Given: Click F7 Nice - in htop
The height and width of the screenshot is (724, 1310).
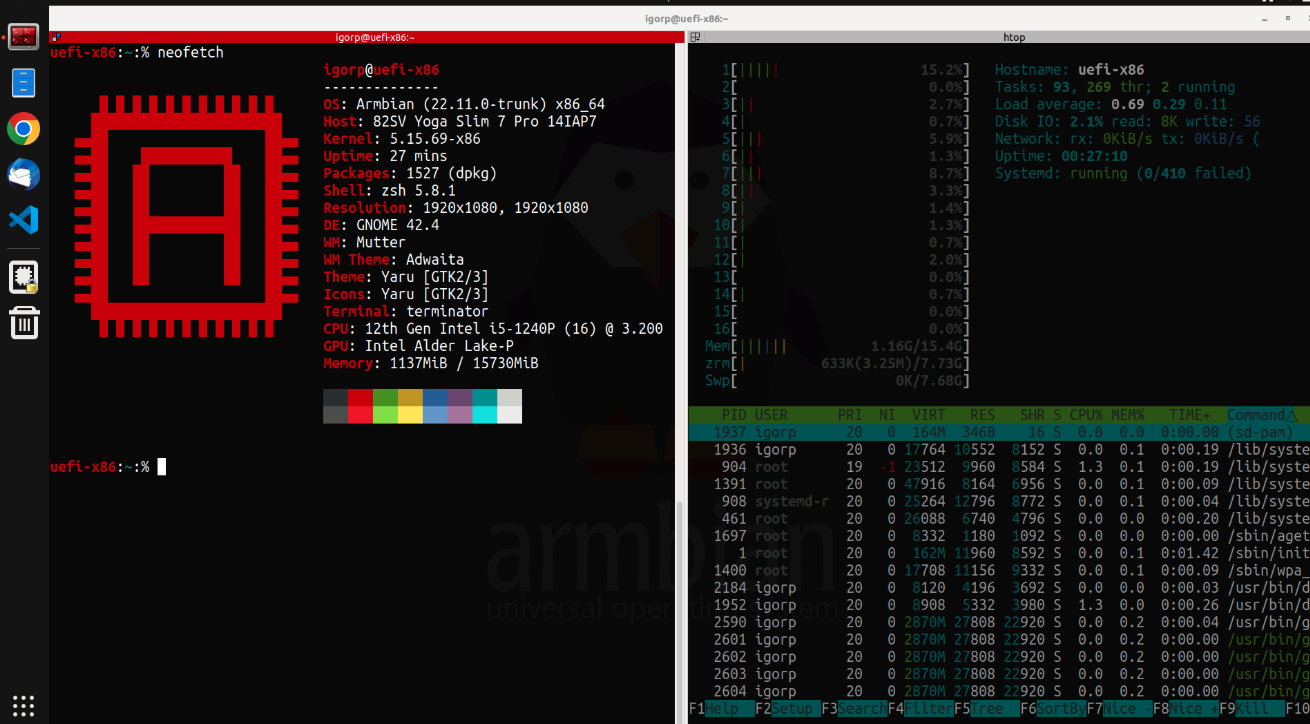Looking at the screenshot, I should tap(1119, 708).
